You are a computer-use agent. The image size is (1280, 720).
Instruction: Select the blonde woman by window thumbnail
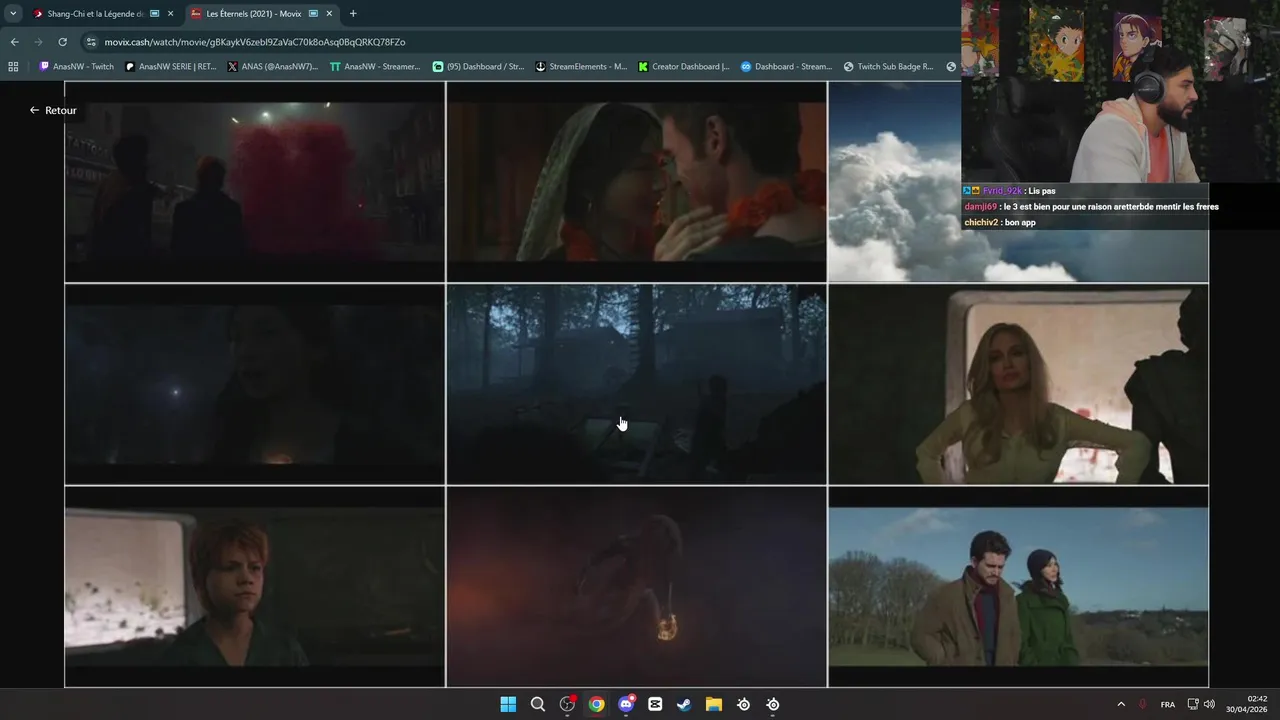1018,384
